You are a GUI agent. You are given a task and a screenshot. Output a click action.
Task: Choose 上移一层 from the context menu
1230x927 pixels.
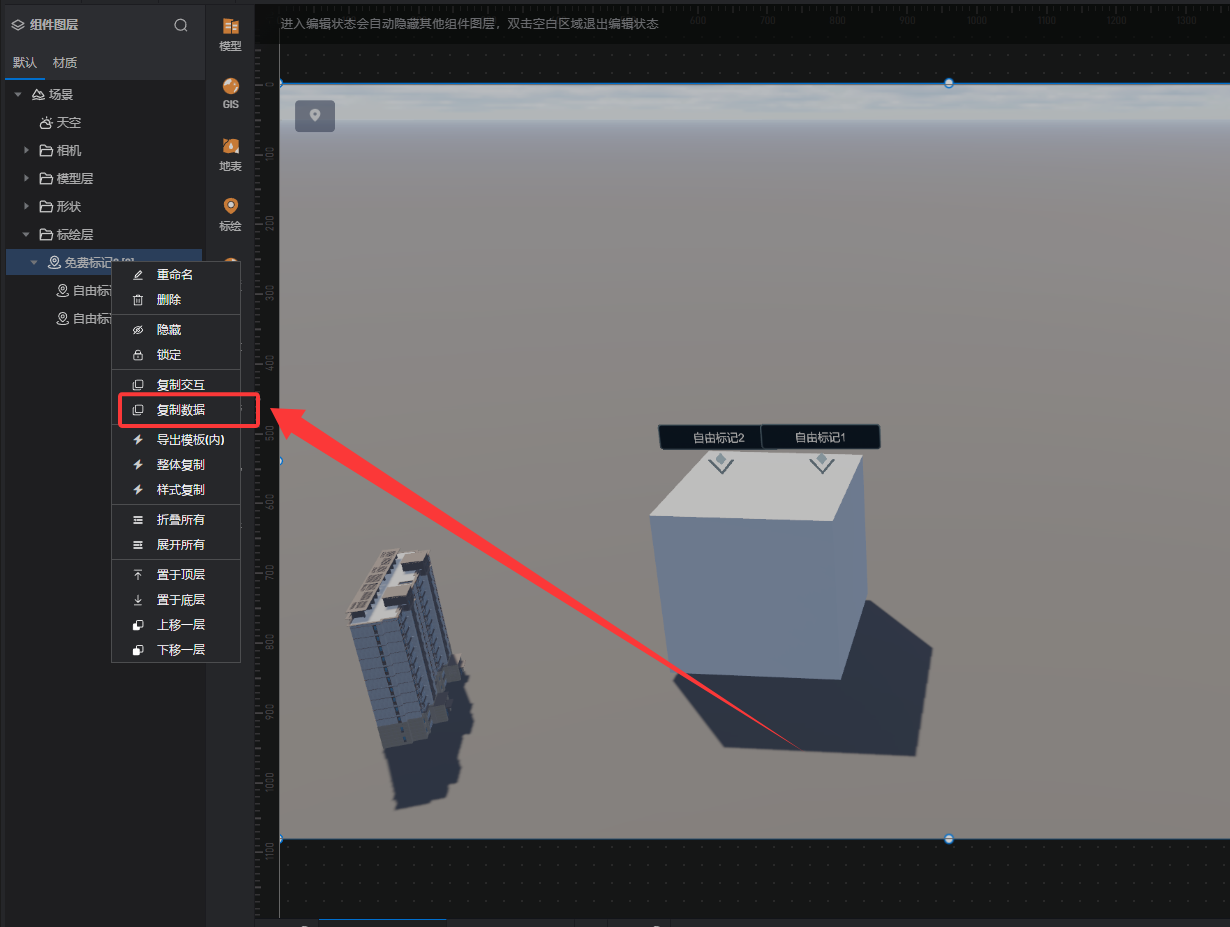[176, 624]
